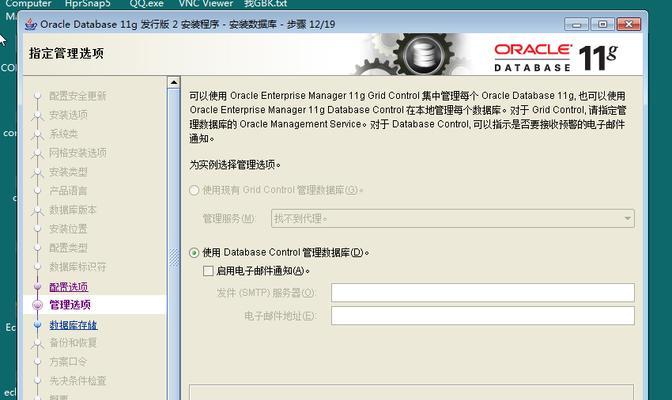Click the 系统类 step text

[64, 134]
